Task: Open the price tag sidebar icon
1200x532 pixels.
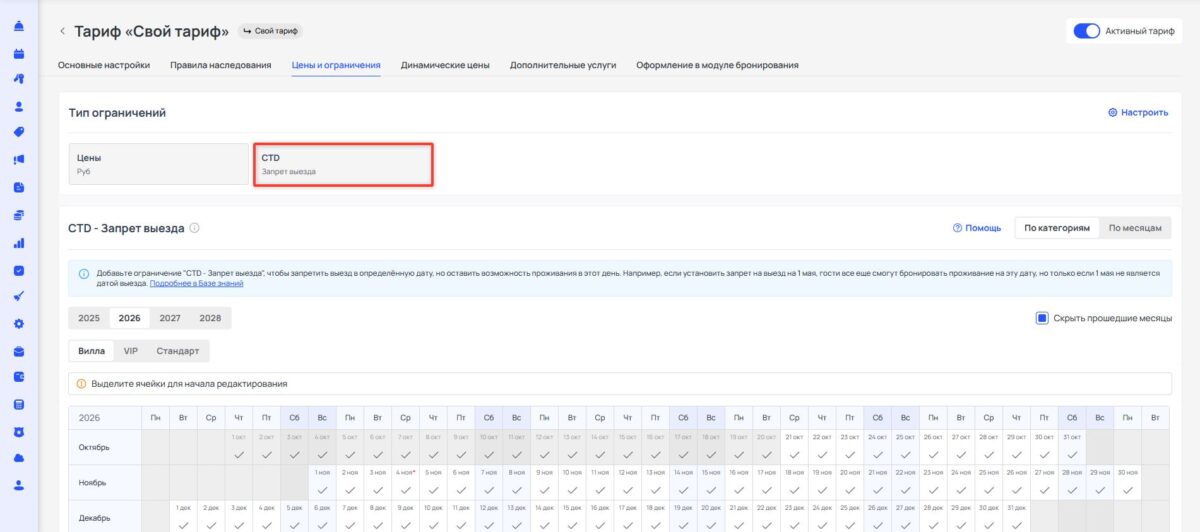Action: (19, 132)
